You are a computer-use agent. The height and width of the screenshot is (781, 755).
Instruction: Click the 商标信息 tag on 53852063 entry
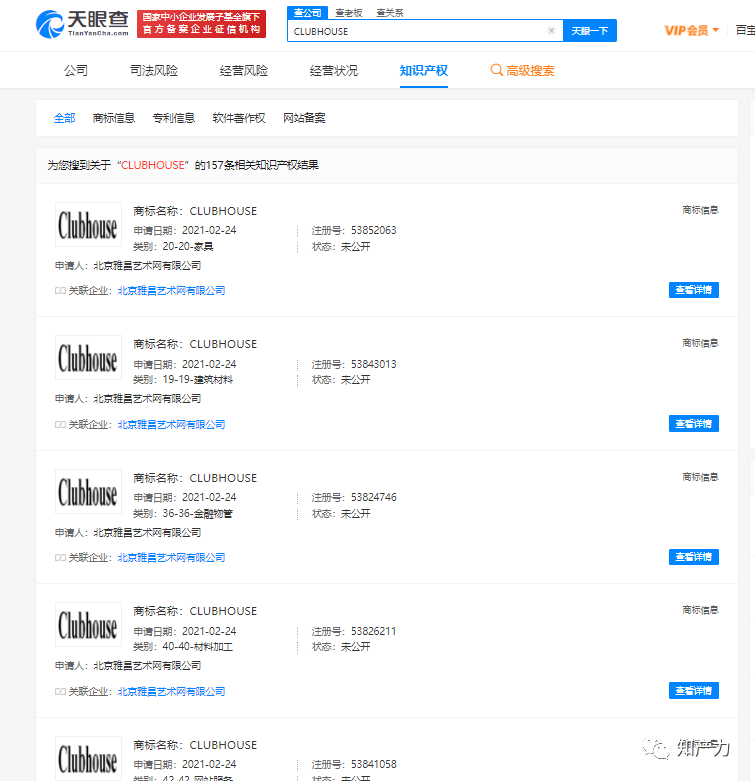(700, 210)
